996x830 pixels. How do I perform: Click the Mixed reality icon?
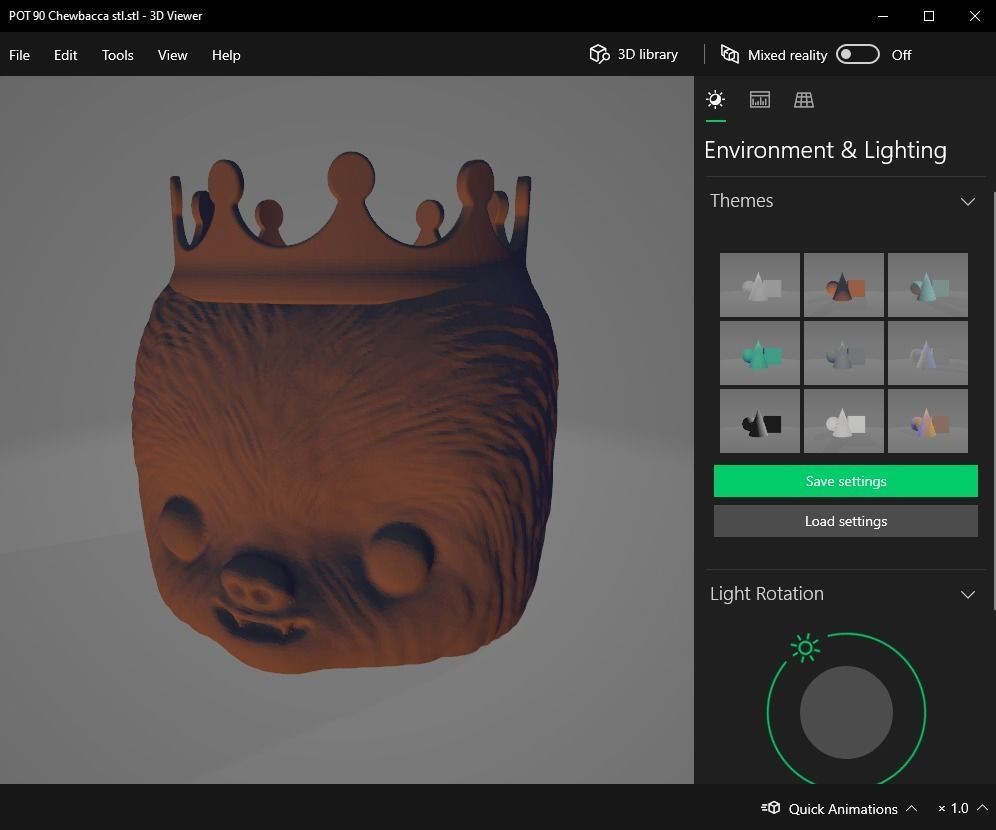tap(729, 55)
